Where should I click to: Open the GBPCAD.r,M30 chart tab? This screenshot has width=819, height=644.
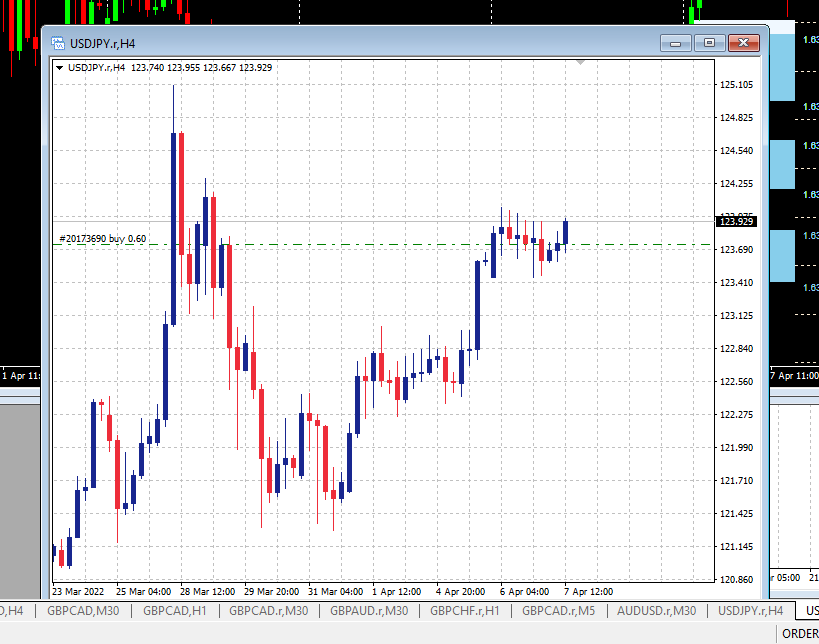(x=268, y=611)
